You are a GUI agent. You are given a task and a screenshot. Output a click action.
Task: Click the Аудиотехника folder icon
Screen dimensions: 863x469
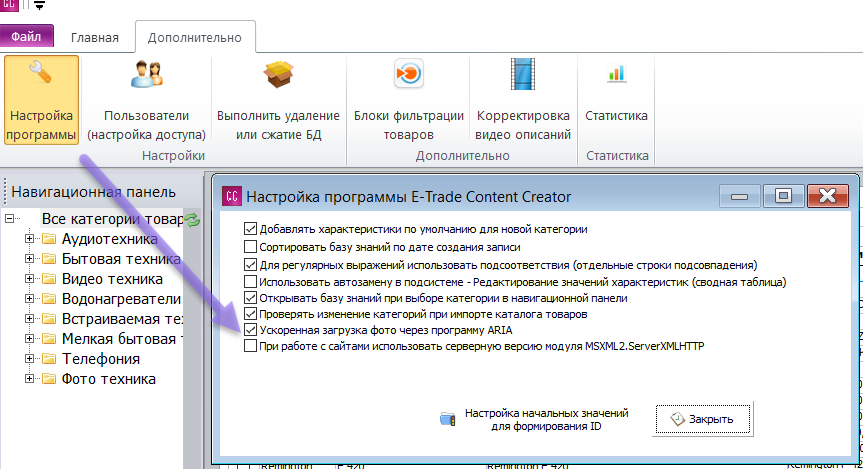click(x=50, y=239)
